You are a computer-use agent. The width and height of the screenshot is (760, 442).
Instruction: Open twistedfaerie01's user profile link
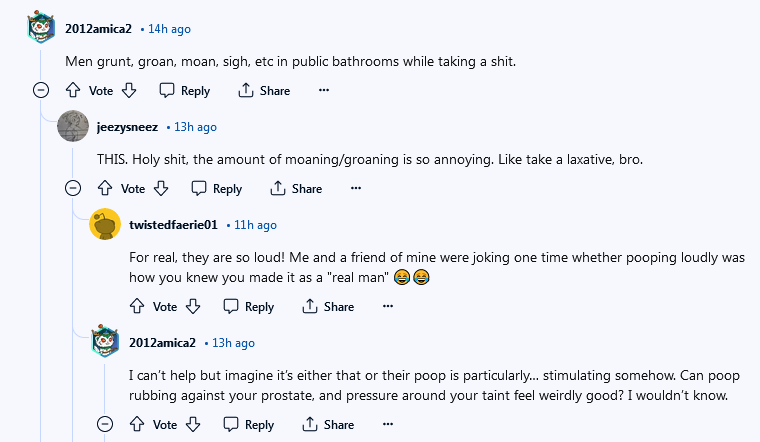[173, 225]
